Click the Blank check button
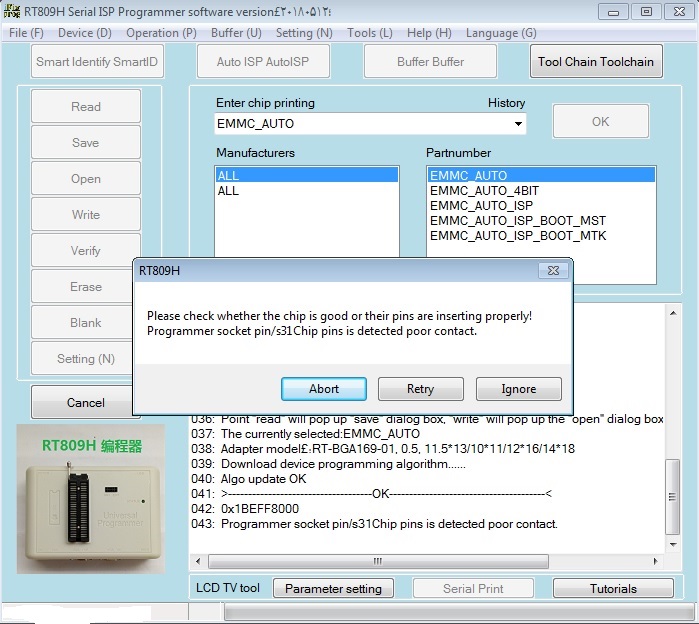Viewport: 699px width, 624px height. [x=82, y=323]
